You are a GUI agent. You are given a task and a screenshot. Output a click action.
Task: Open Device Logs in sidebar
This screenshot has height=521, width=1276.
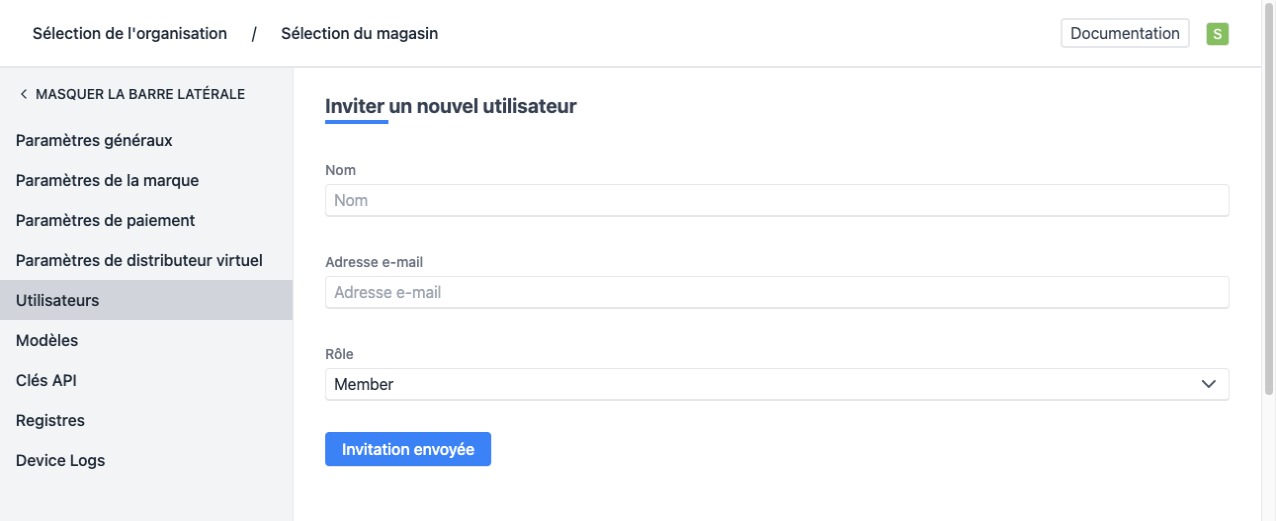click(x=60, y=460)
